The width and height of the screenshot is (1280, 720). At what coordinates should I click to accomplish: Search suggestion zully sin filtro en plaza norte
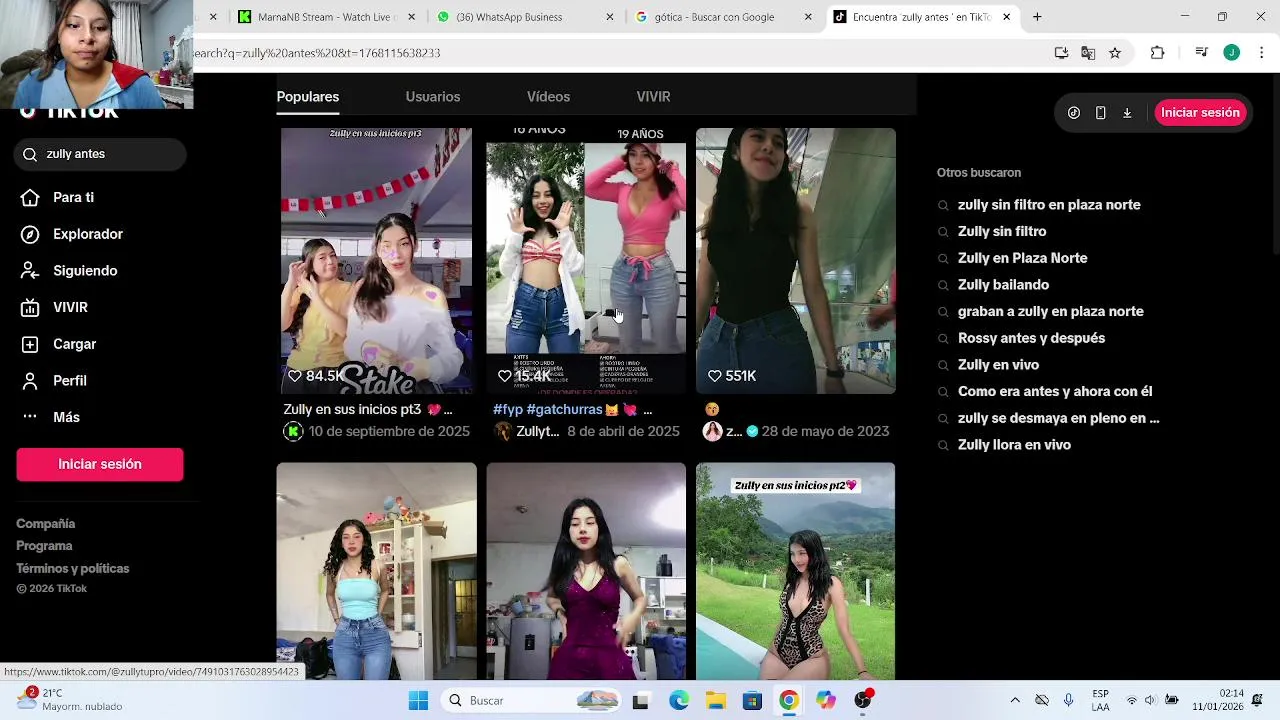point(1049,205)
